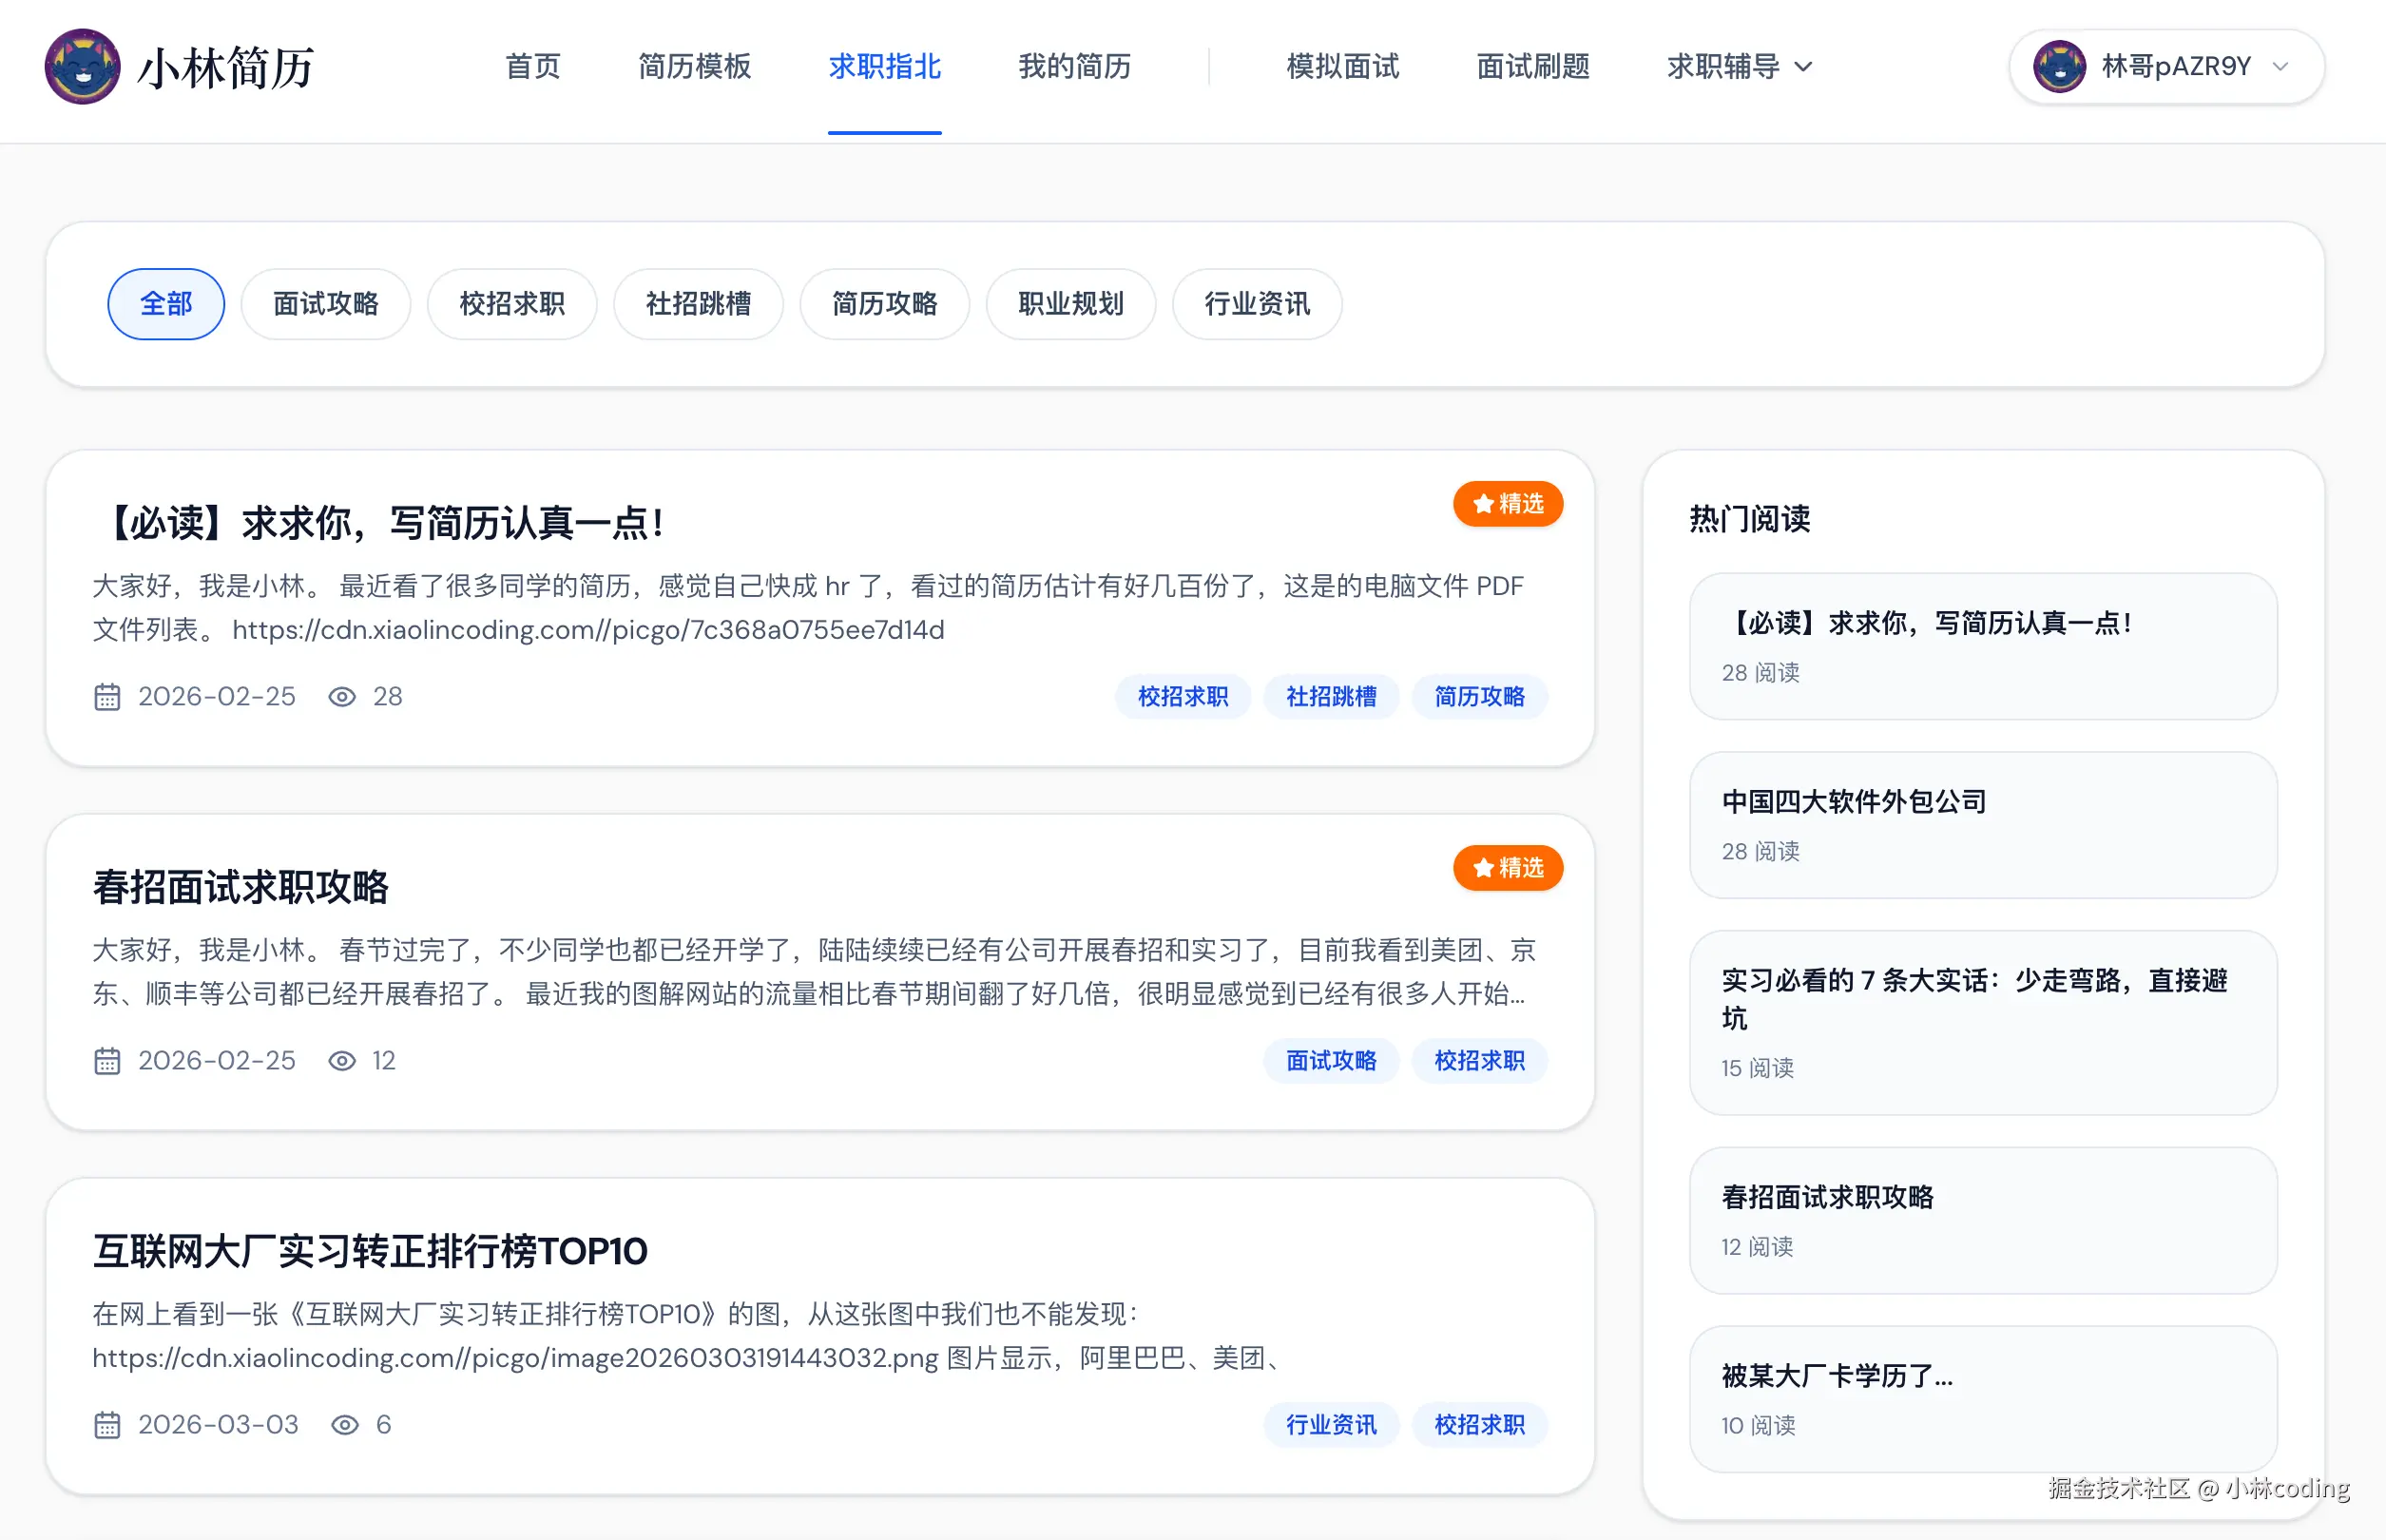Viewport: 2386px width, 1540px height.
Task: Click the eye views icon beside 12
Action: [x=342, y=1061]
